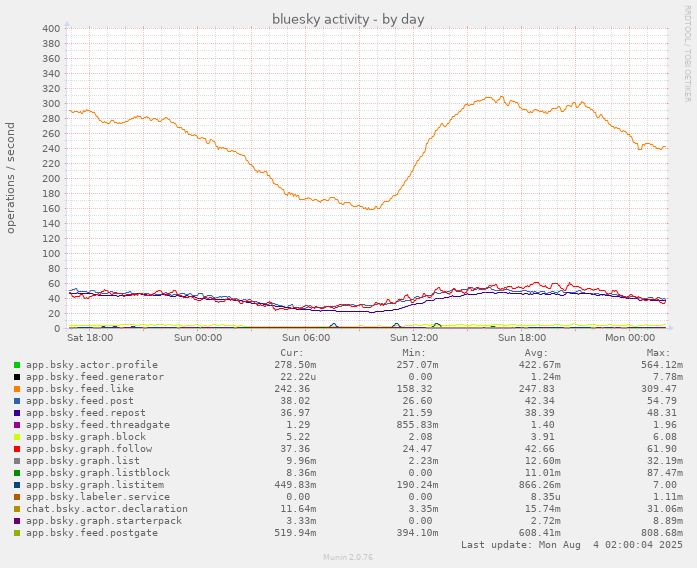Select the app.bsky.feed.like legend label

[80, 389]
